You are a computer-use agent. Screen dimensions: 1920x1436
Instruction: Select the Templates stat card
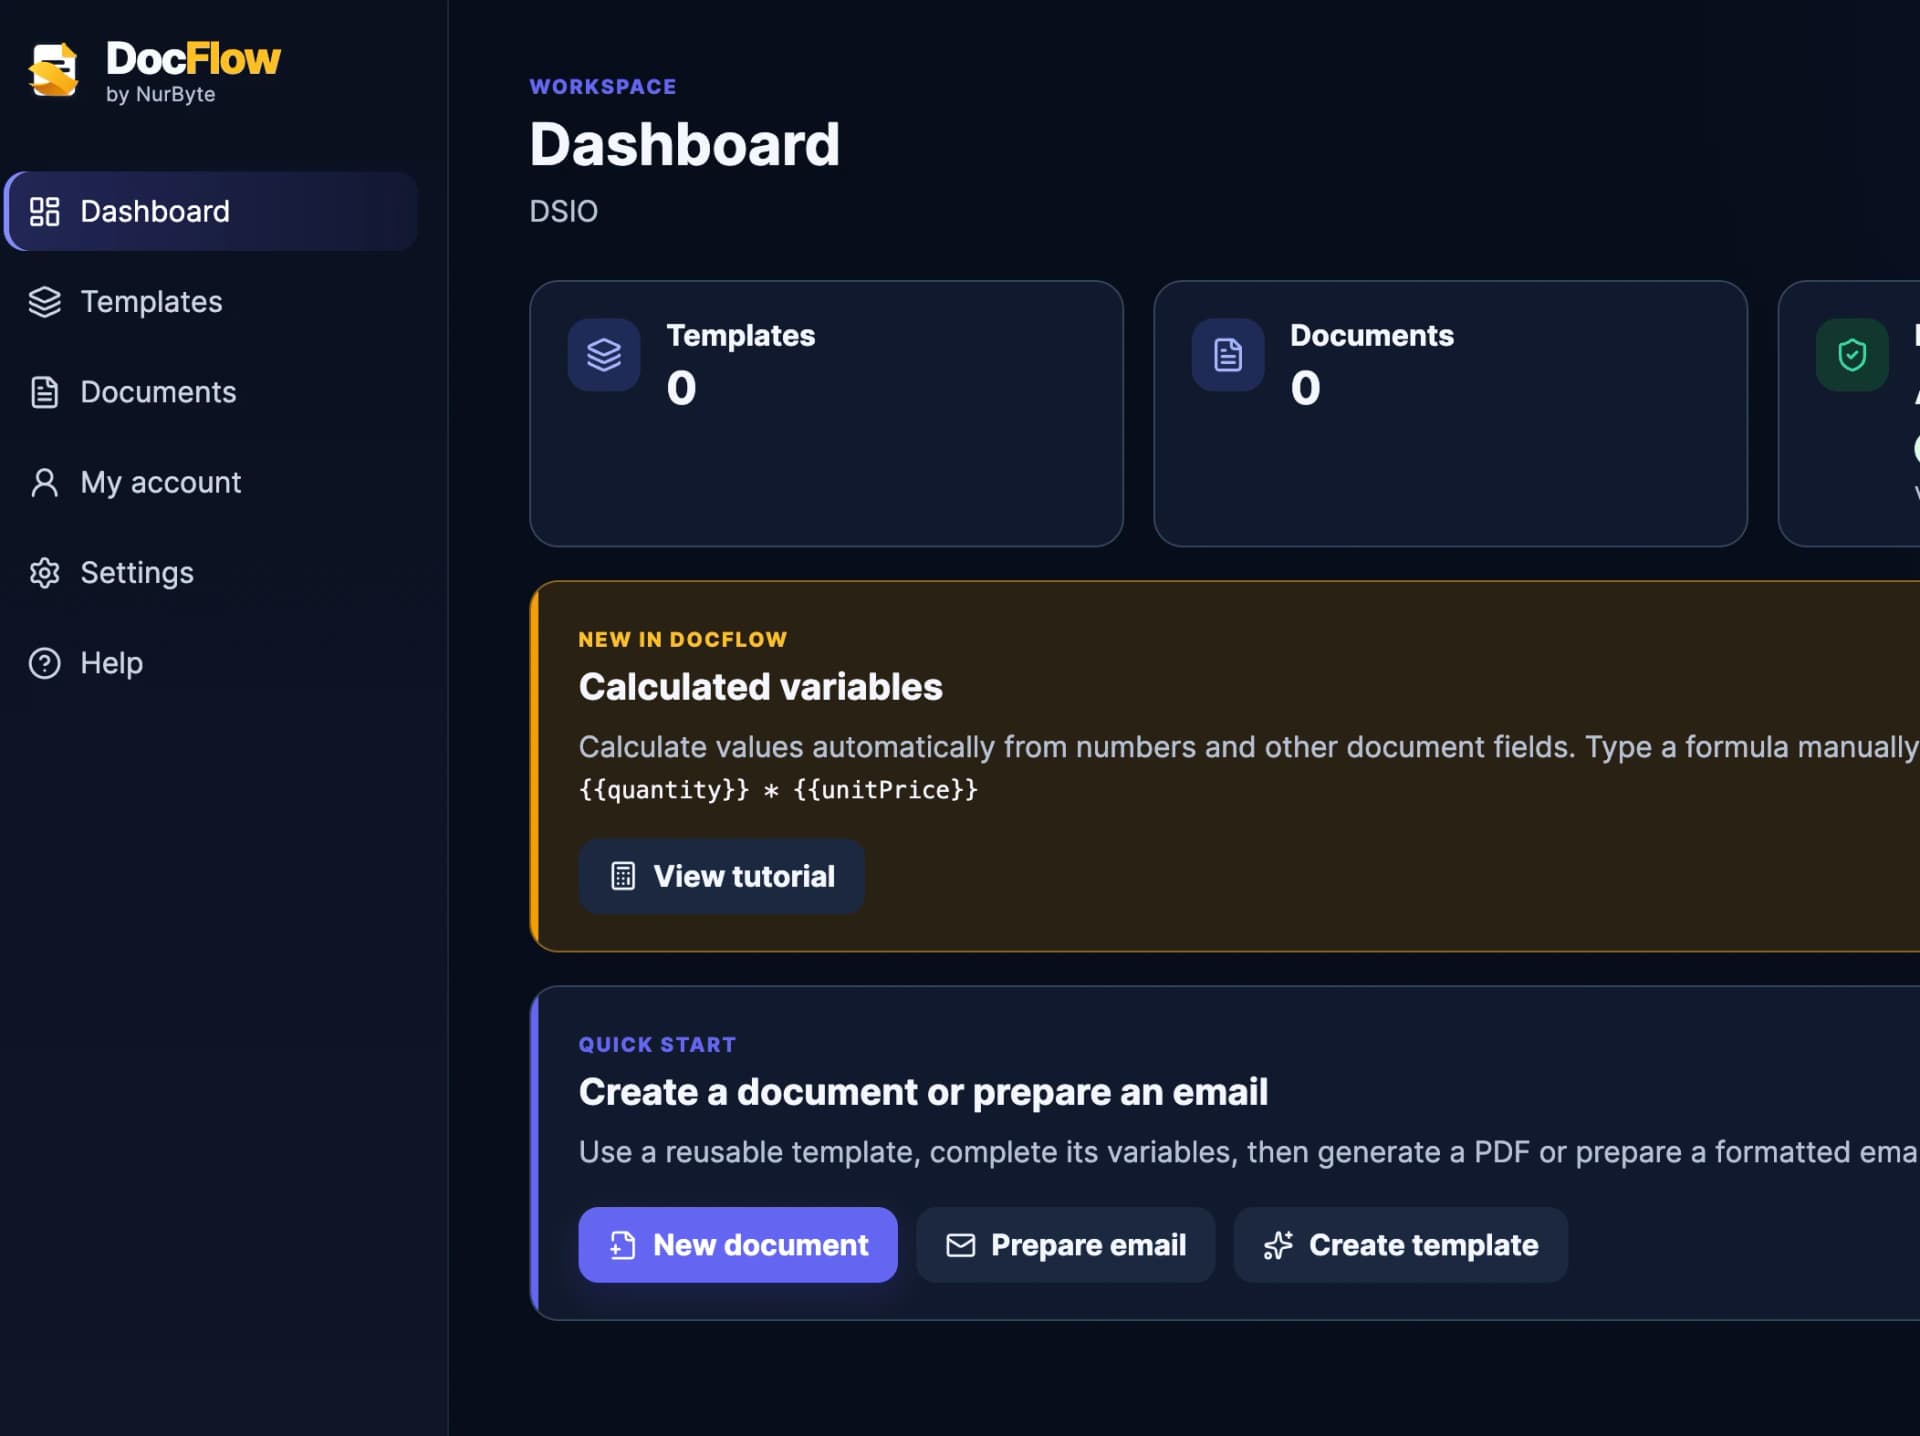click(827, 414)
